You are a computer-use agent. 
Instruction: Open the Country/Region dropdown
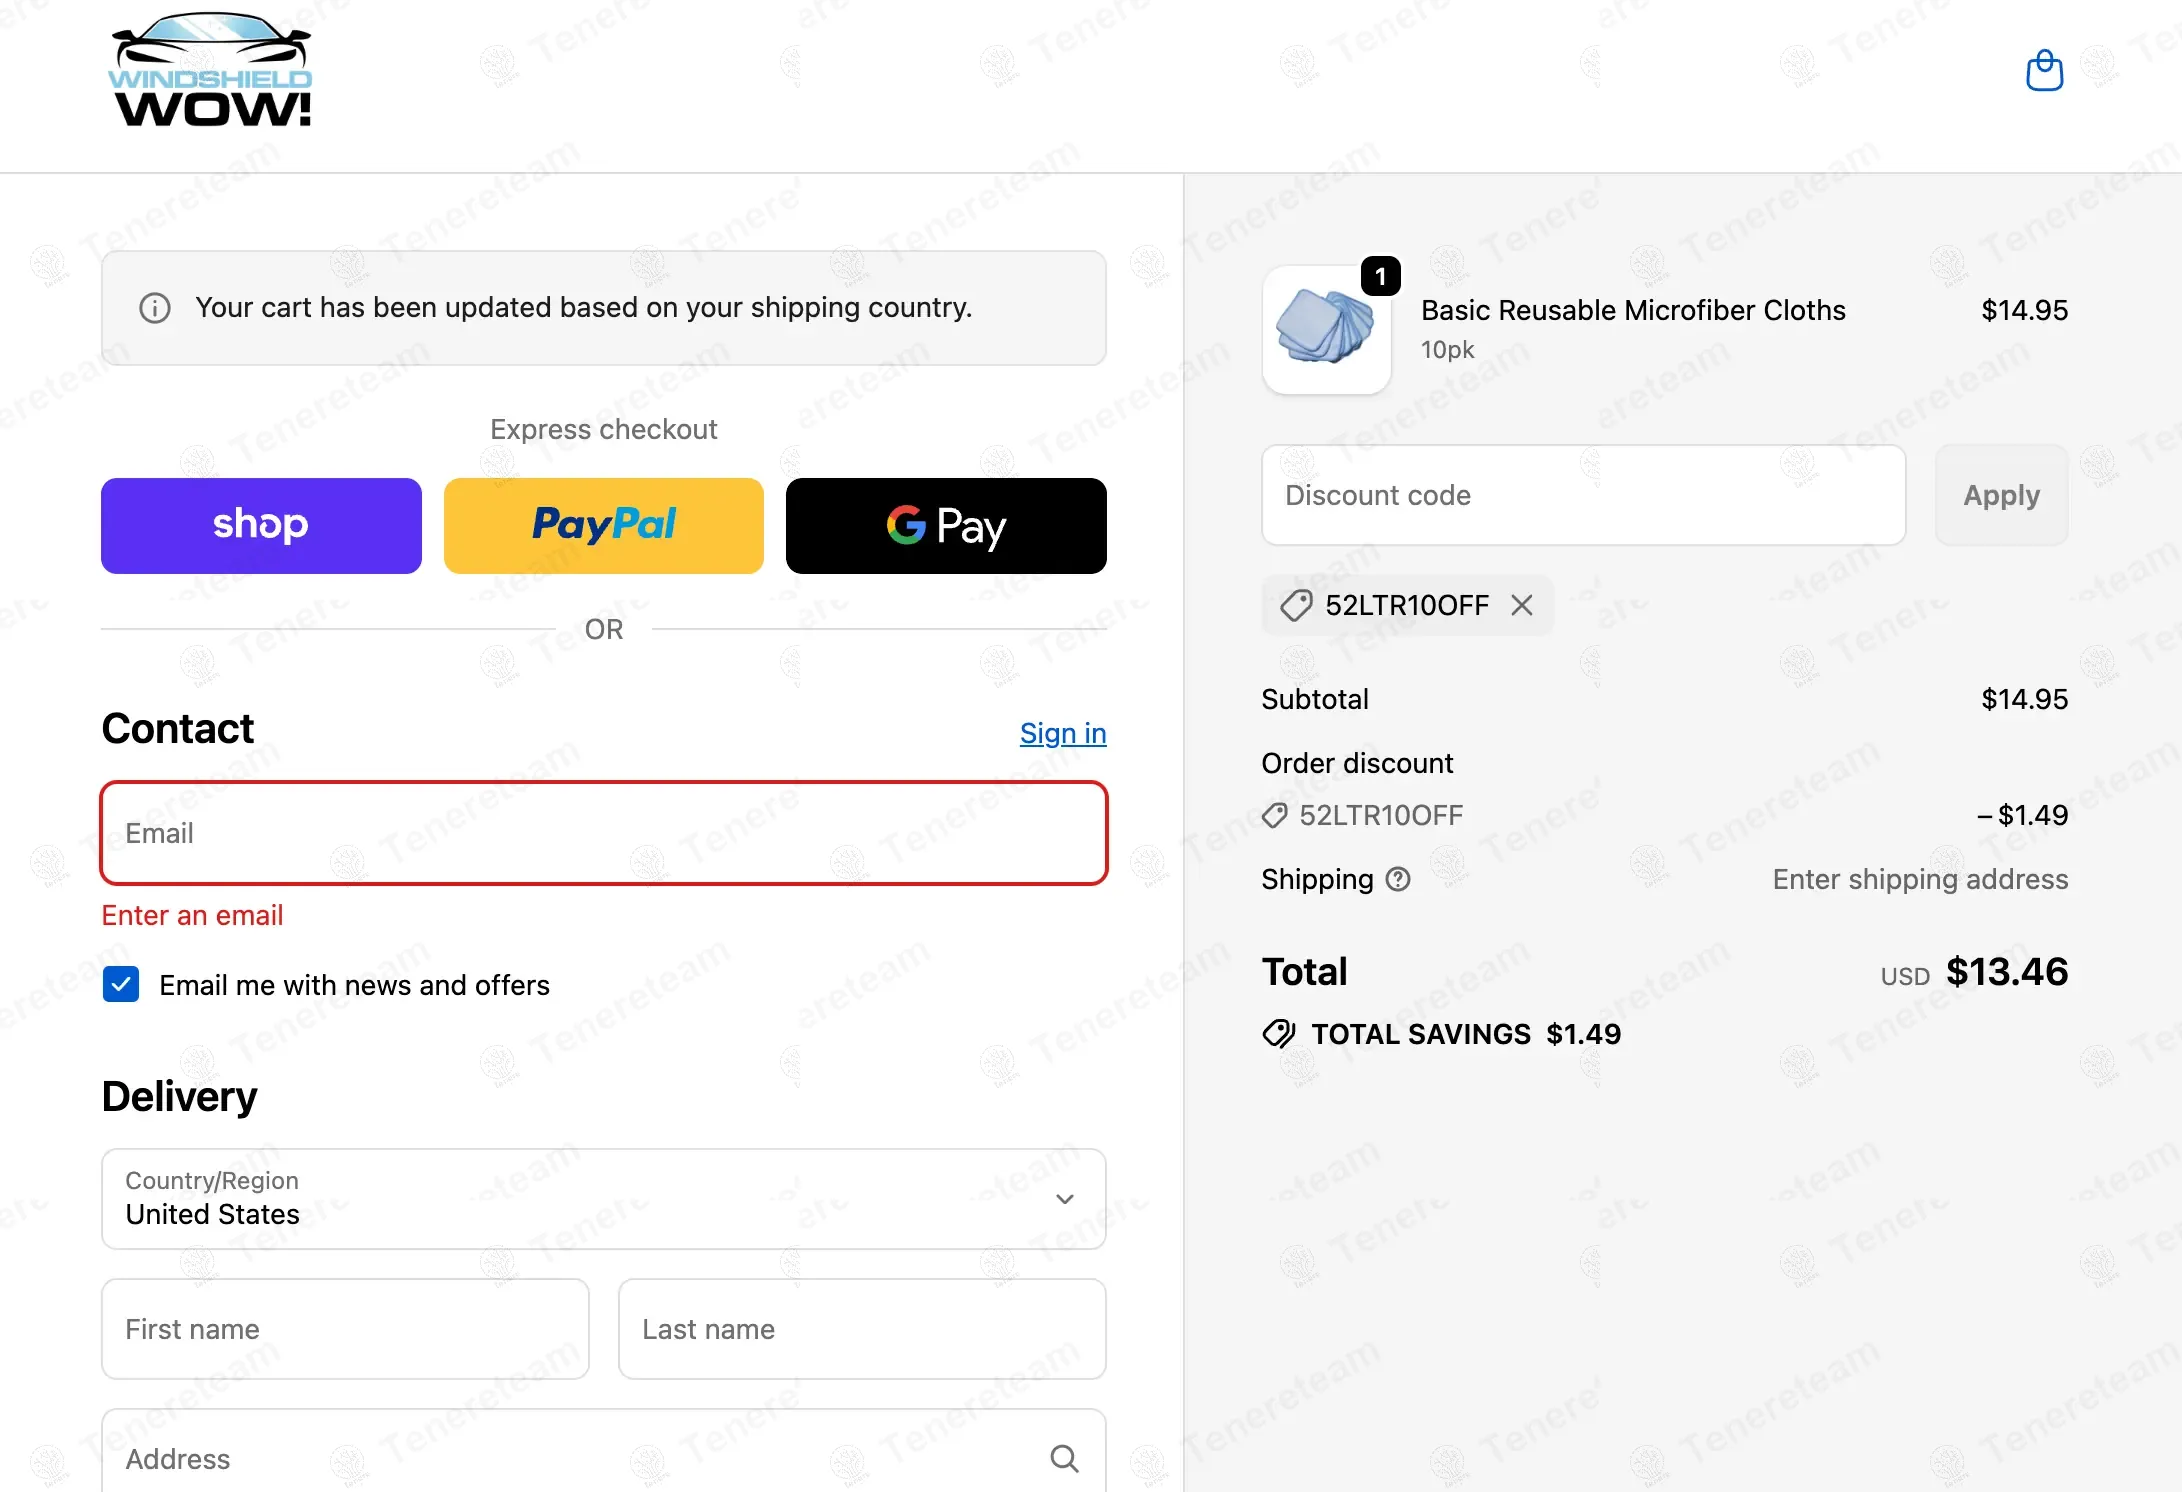pyautogui.click(x=604, y=1199)
